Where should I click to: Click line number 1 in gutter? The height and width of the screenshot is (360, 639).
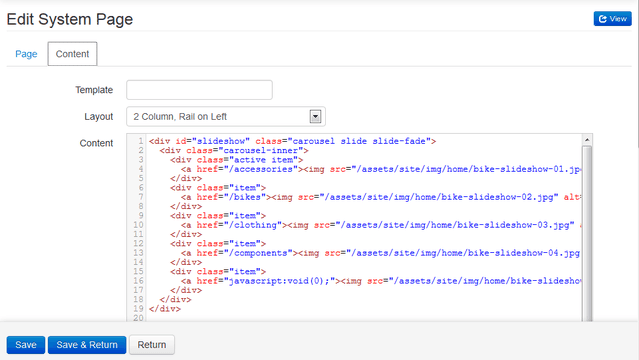coord(141,141)
